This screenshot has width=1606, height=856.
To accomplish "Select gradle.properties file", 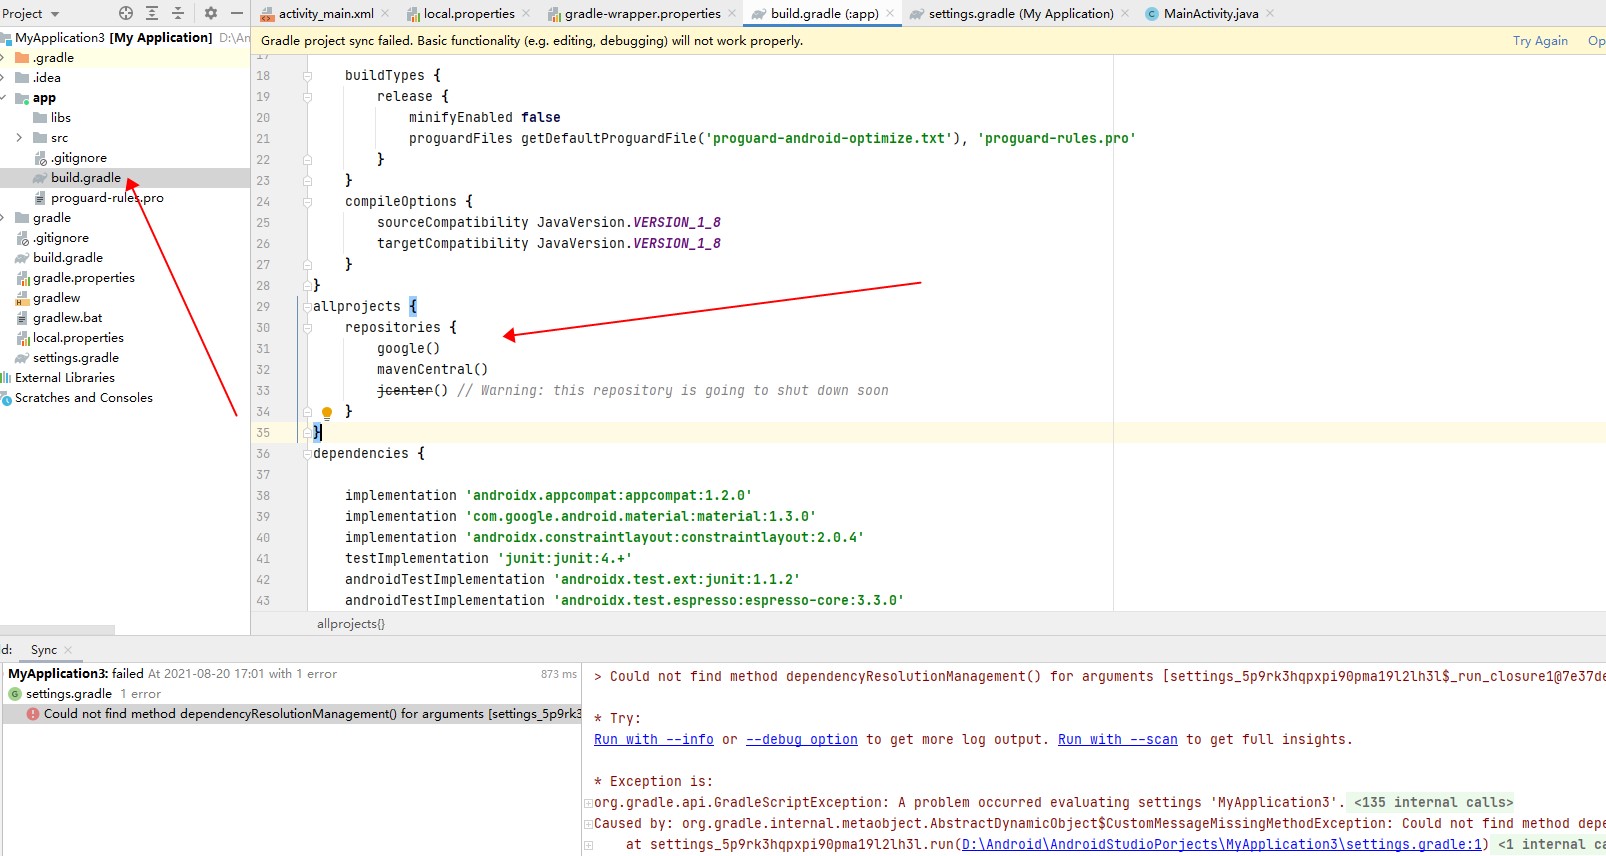I will click(x=83, y=277).
